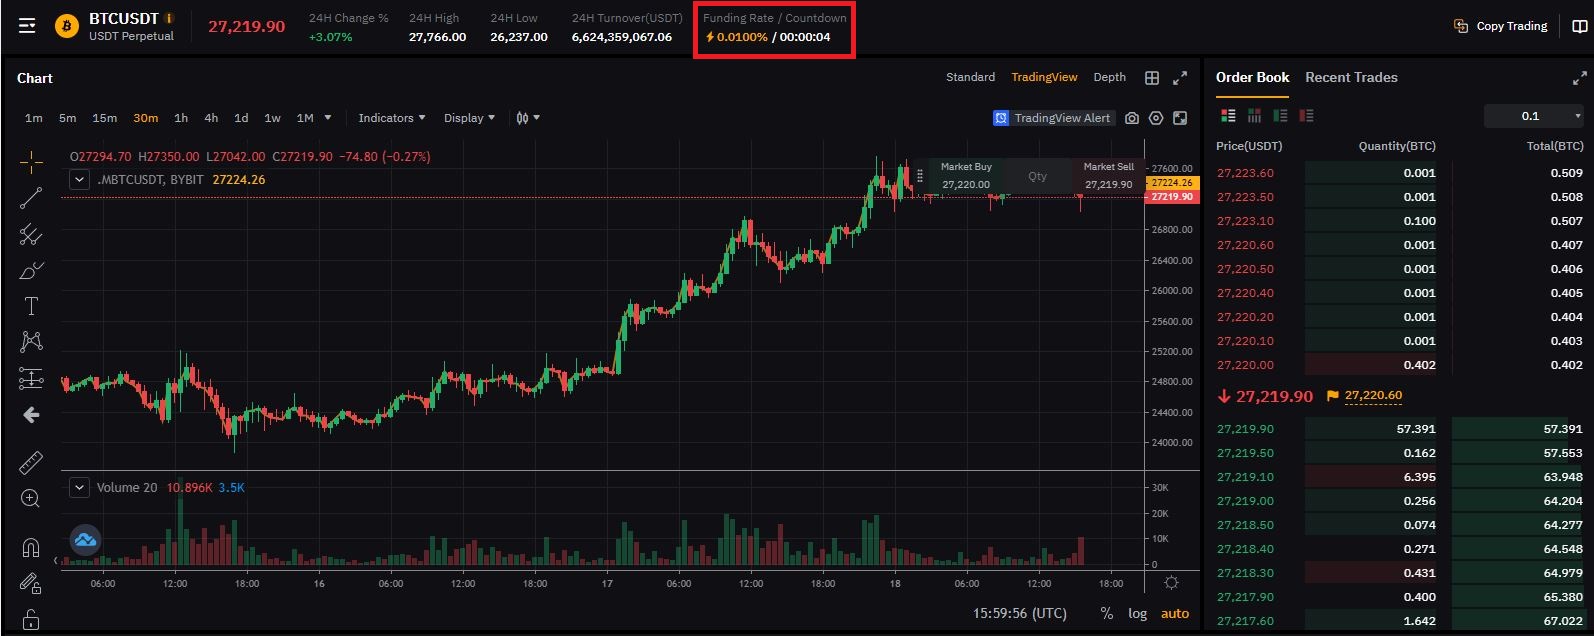Click the TradingView Alert button
Image resolution: width=1594 pixels, height=636 pixels.
pyautogui.click(x=1052, y=118)
